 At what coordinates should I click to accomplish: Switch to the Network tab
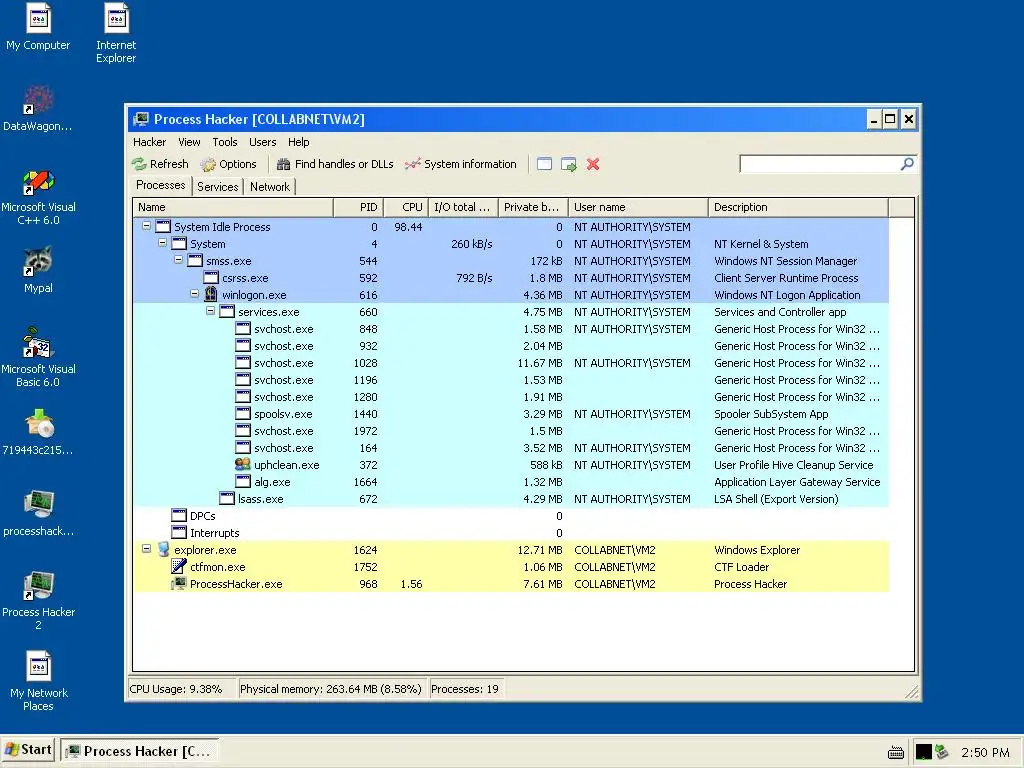pyautogui.click(x=270, y=187)
